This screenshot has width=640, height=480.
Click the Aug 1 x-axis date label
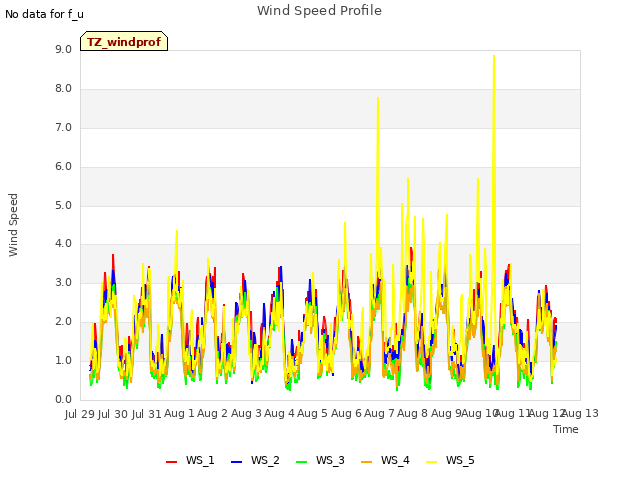click(180, 413)
